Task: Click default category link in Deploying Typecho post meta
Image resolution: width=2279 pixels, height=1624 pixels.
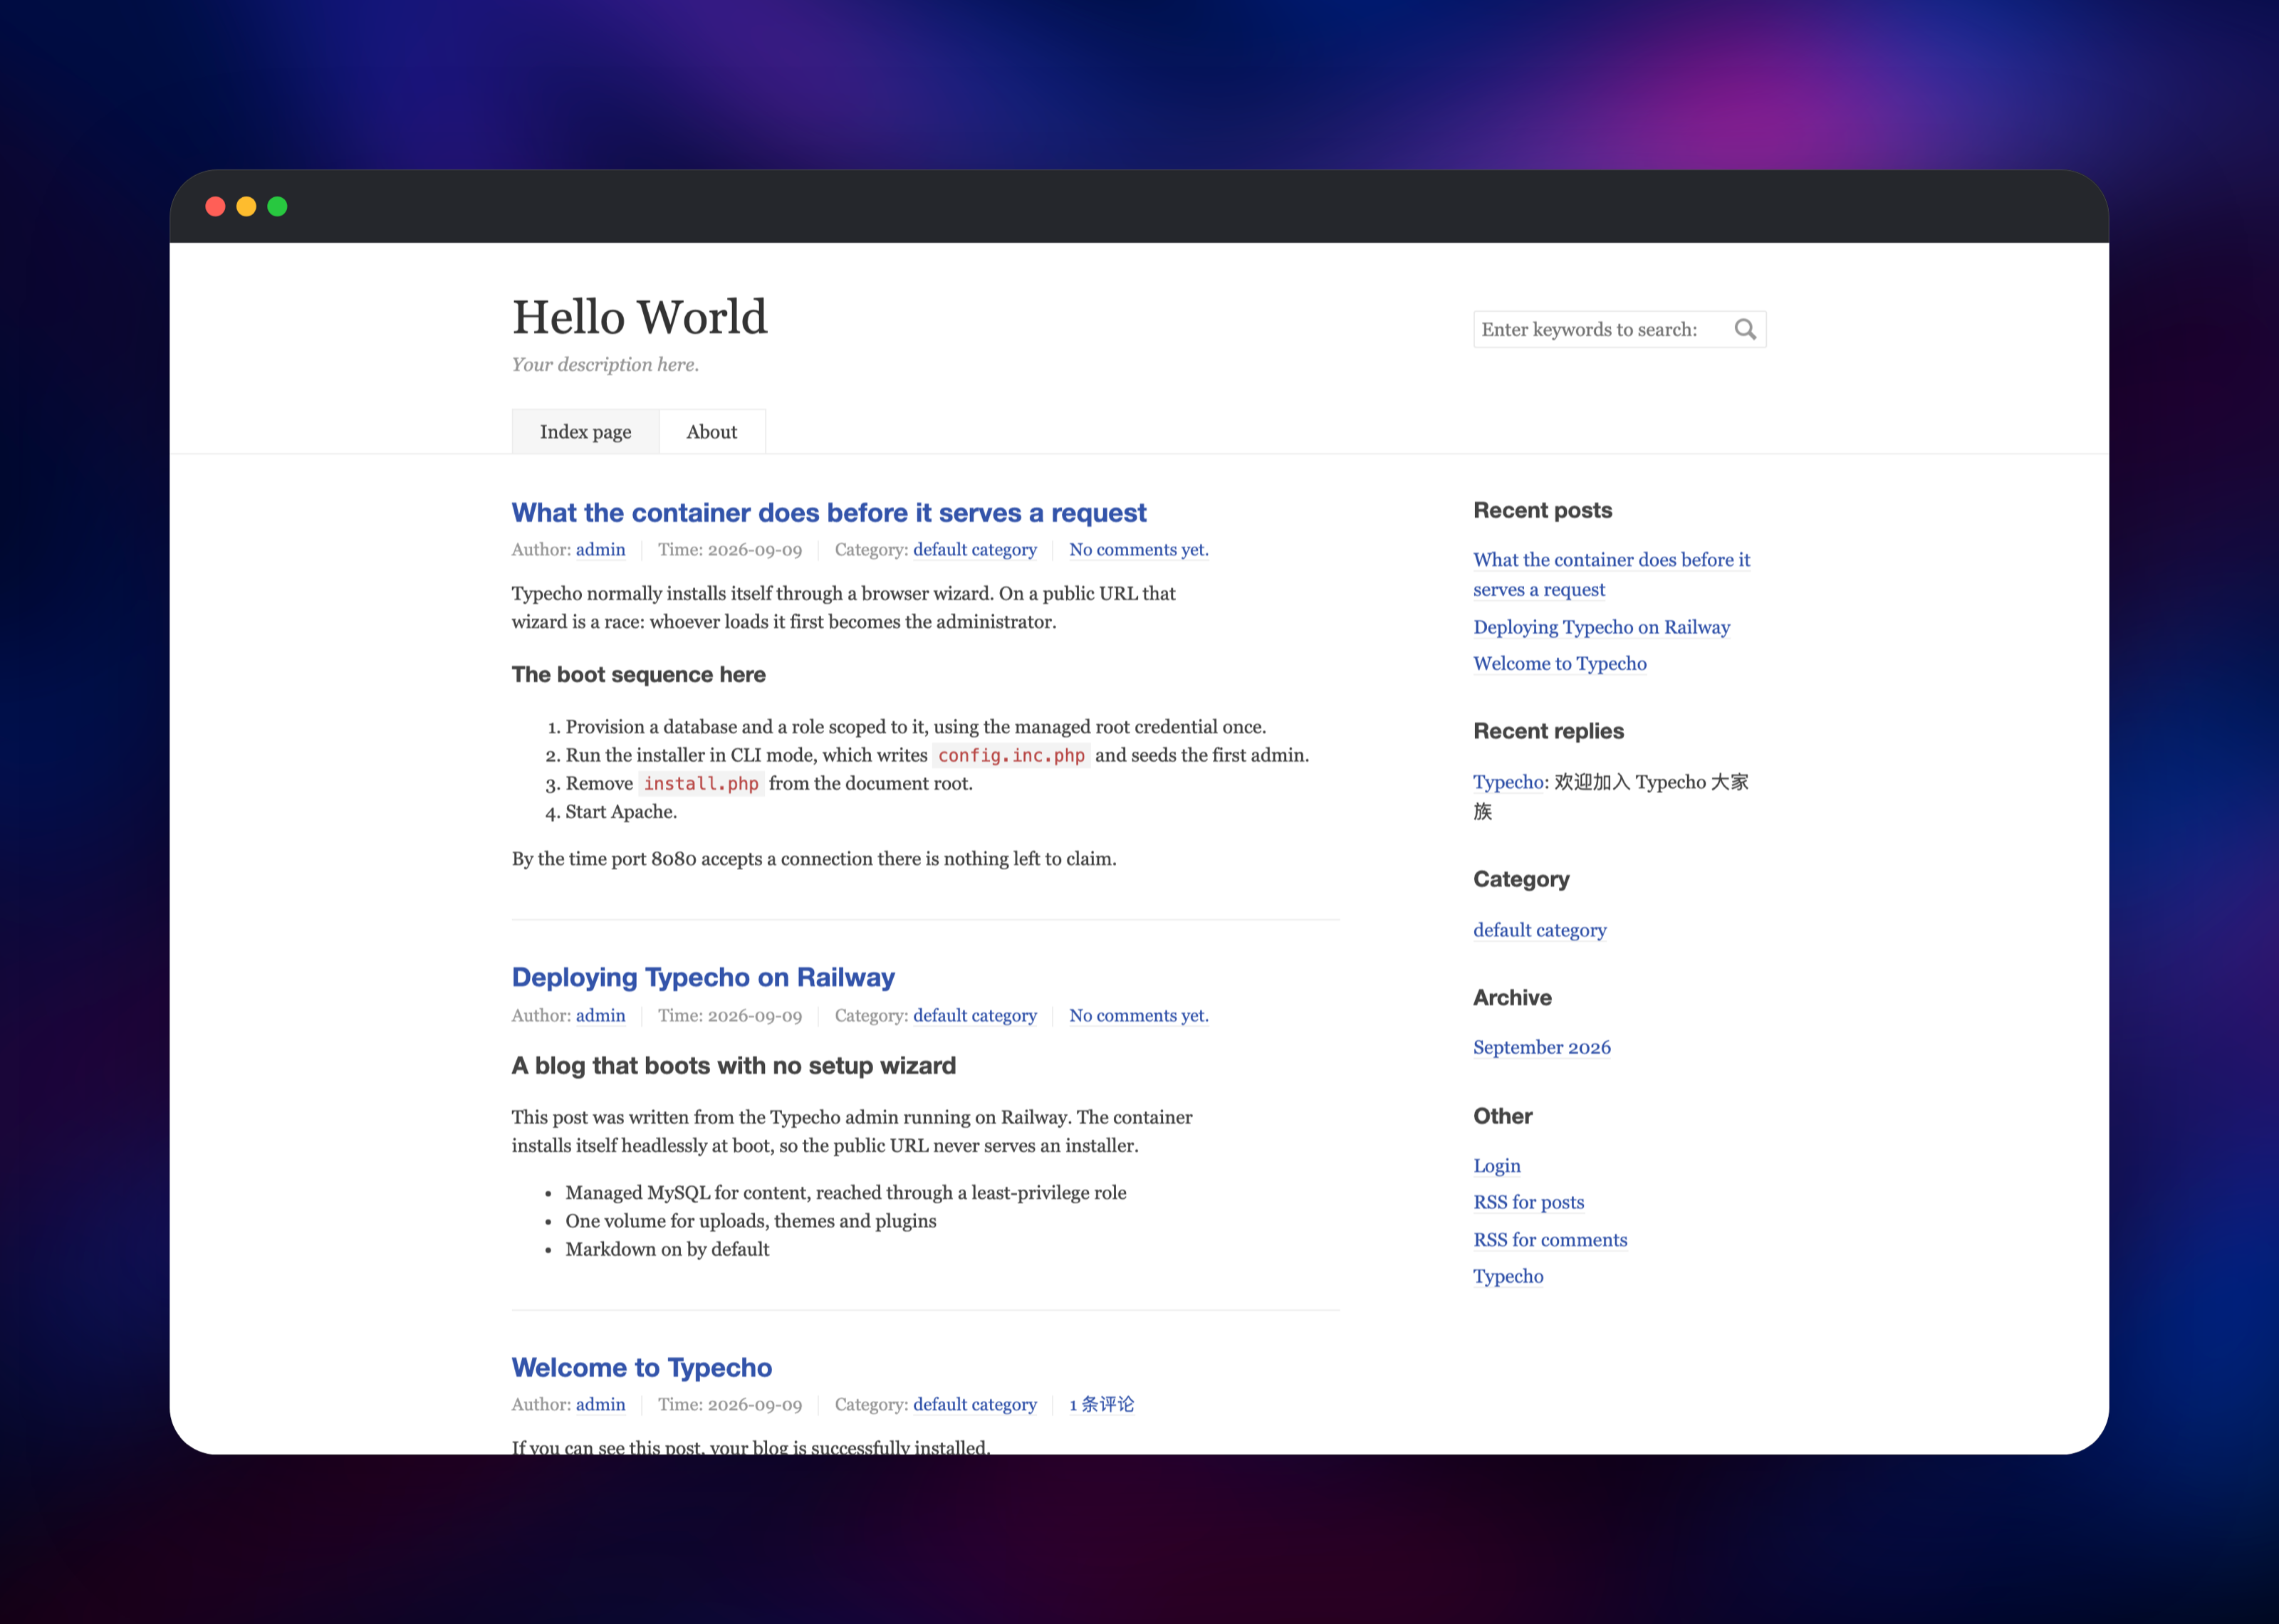Action: click(x=974, y=1015)
